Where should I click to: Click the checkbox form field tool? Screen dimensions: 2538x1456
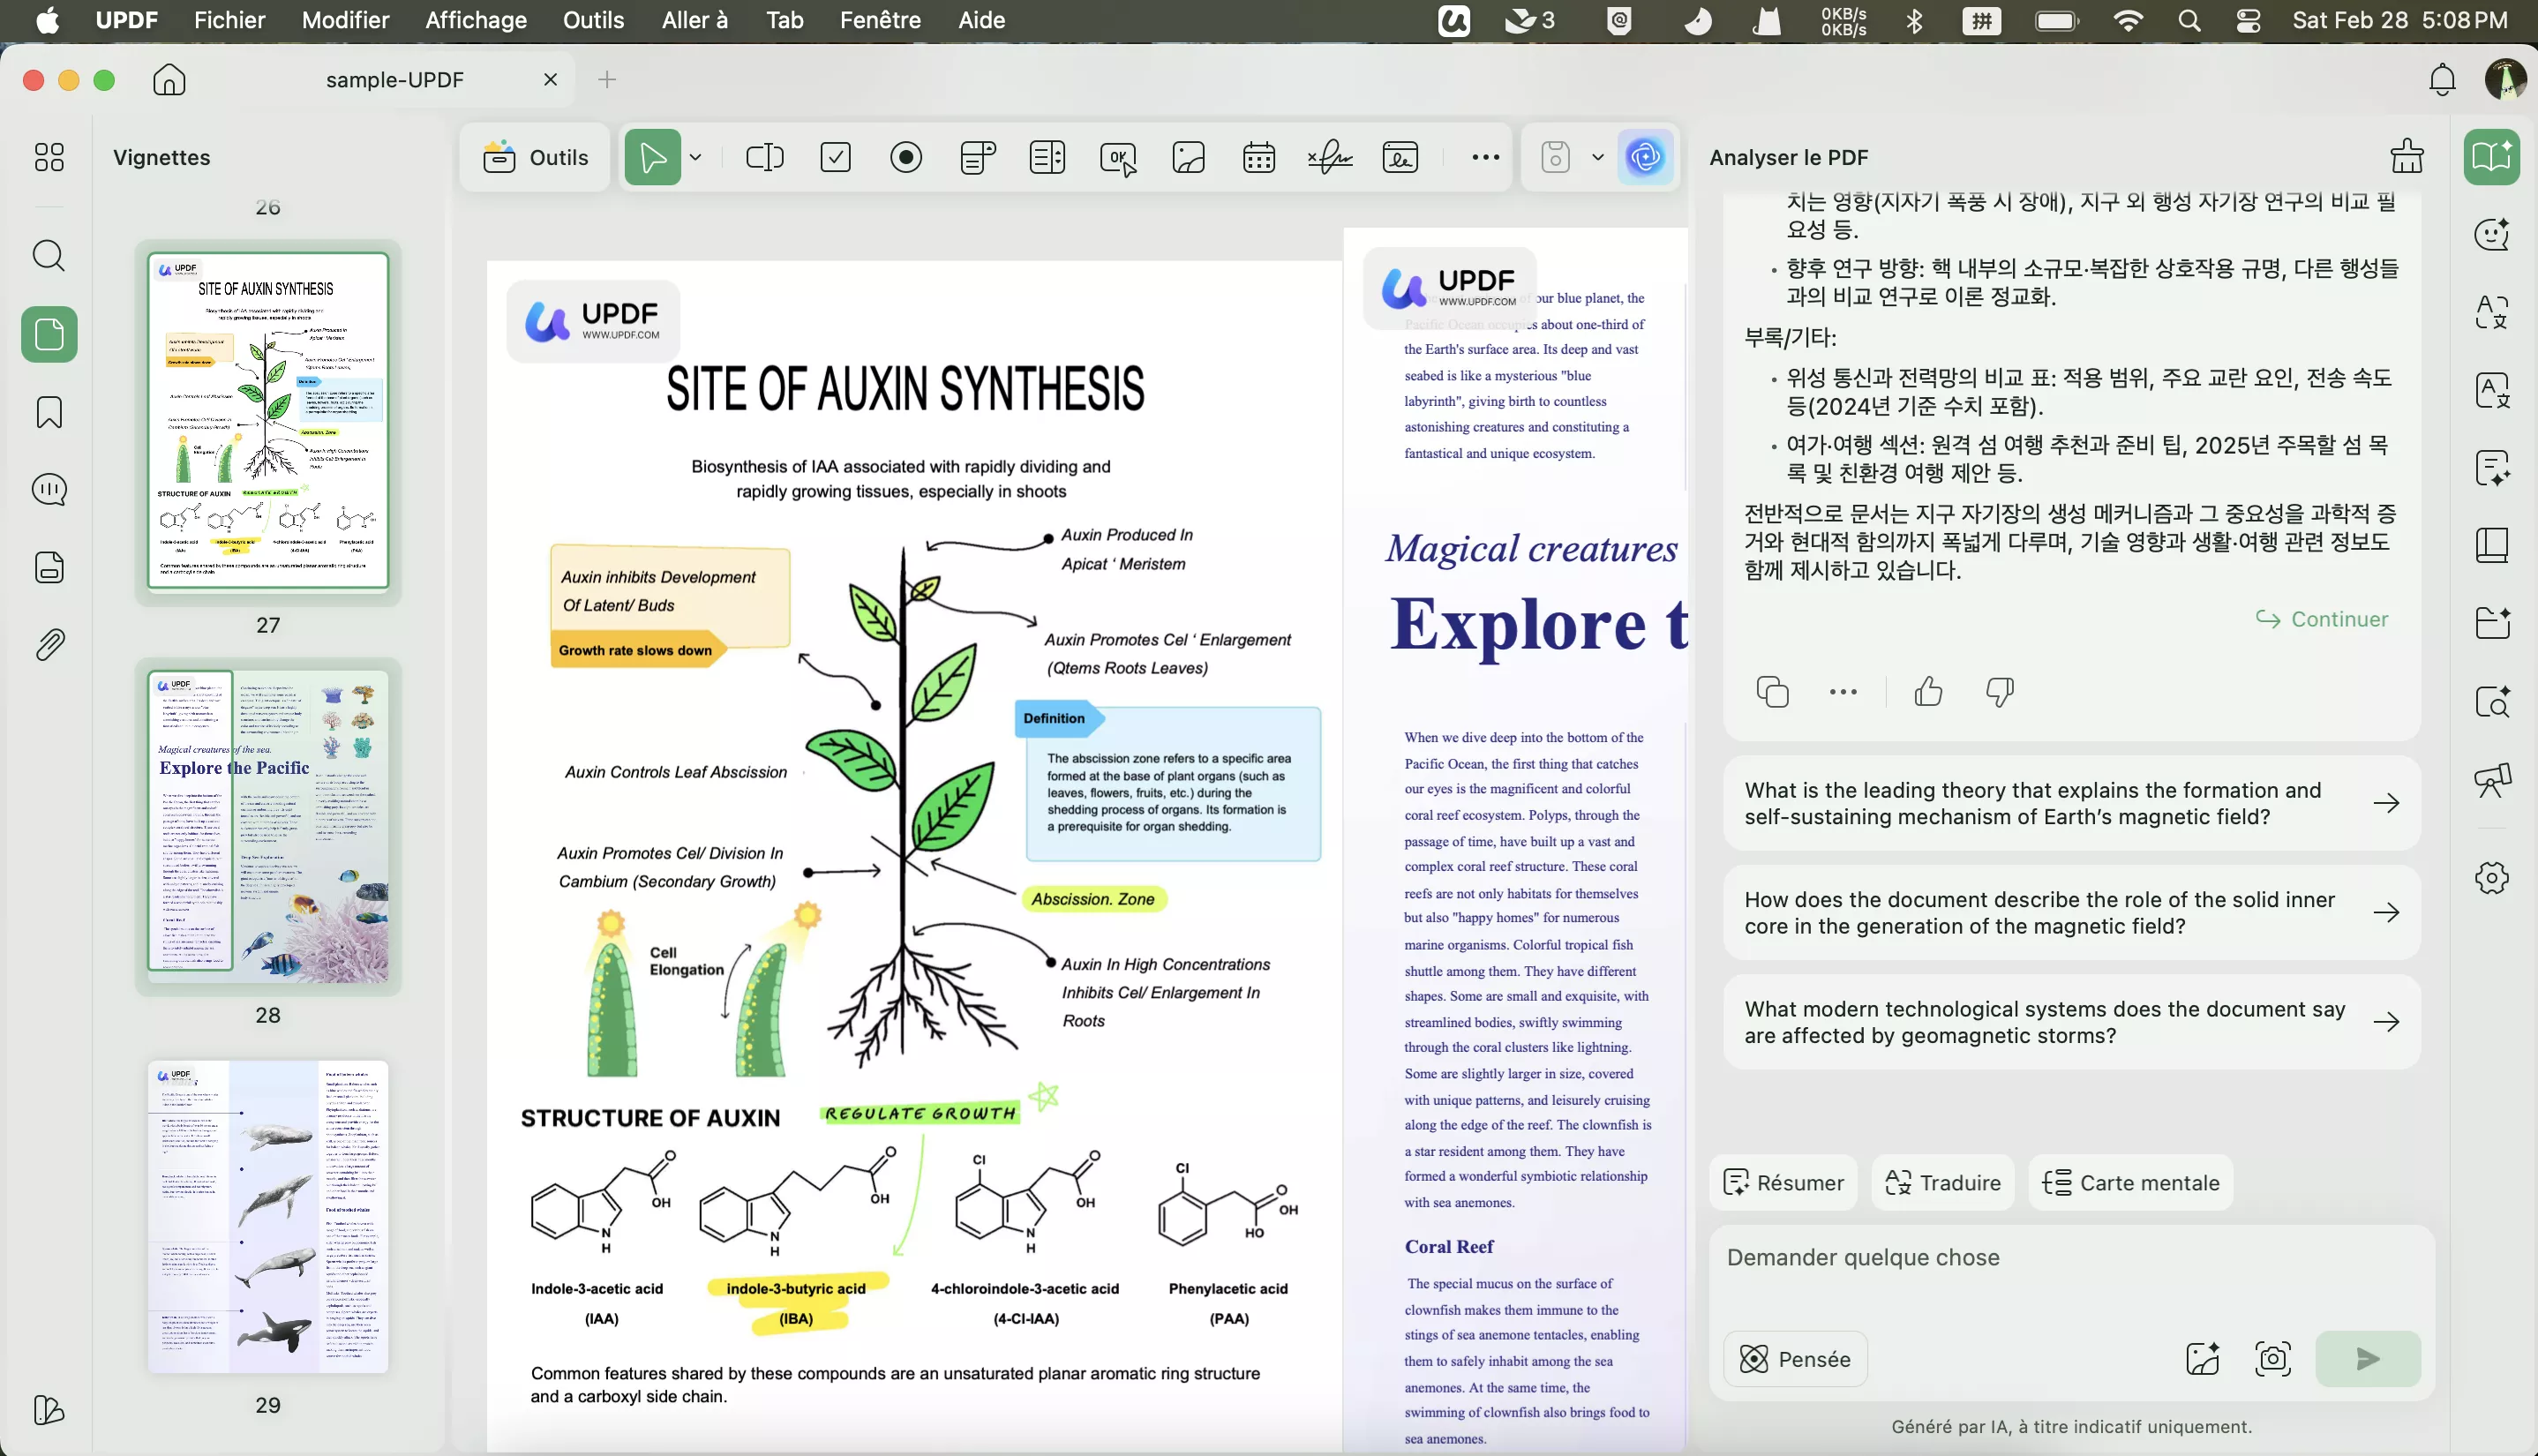point(835,157)
